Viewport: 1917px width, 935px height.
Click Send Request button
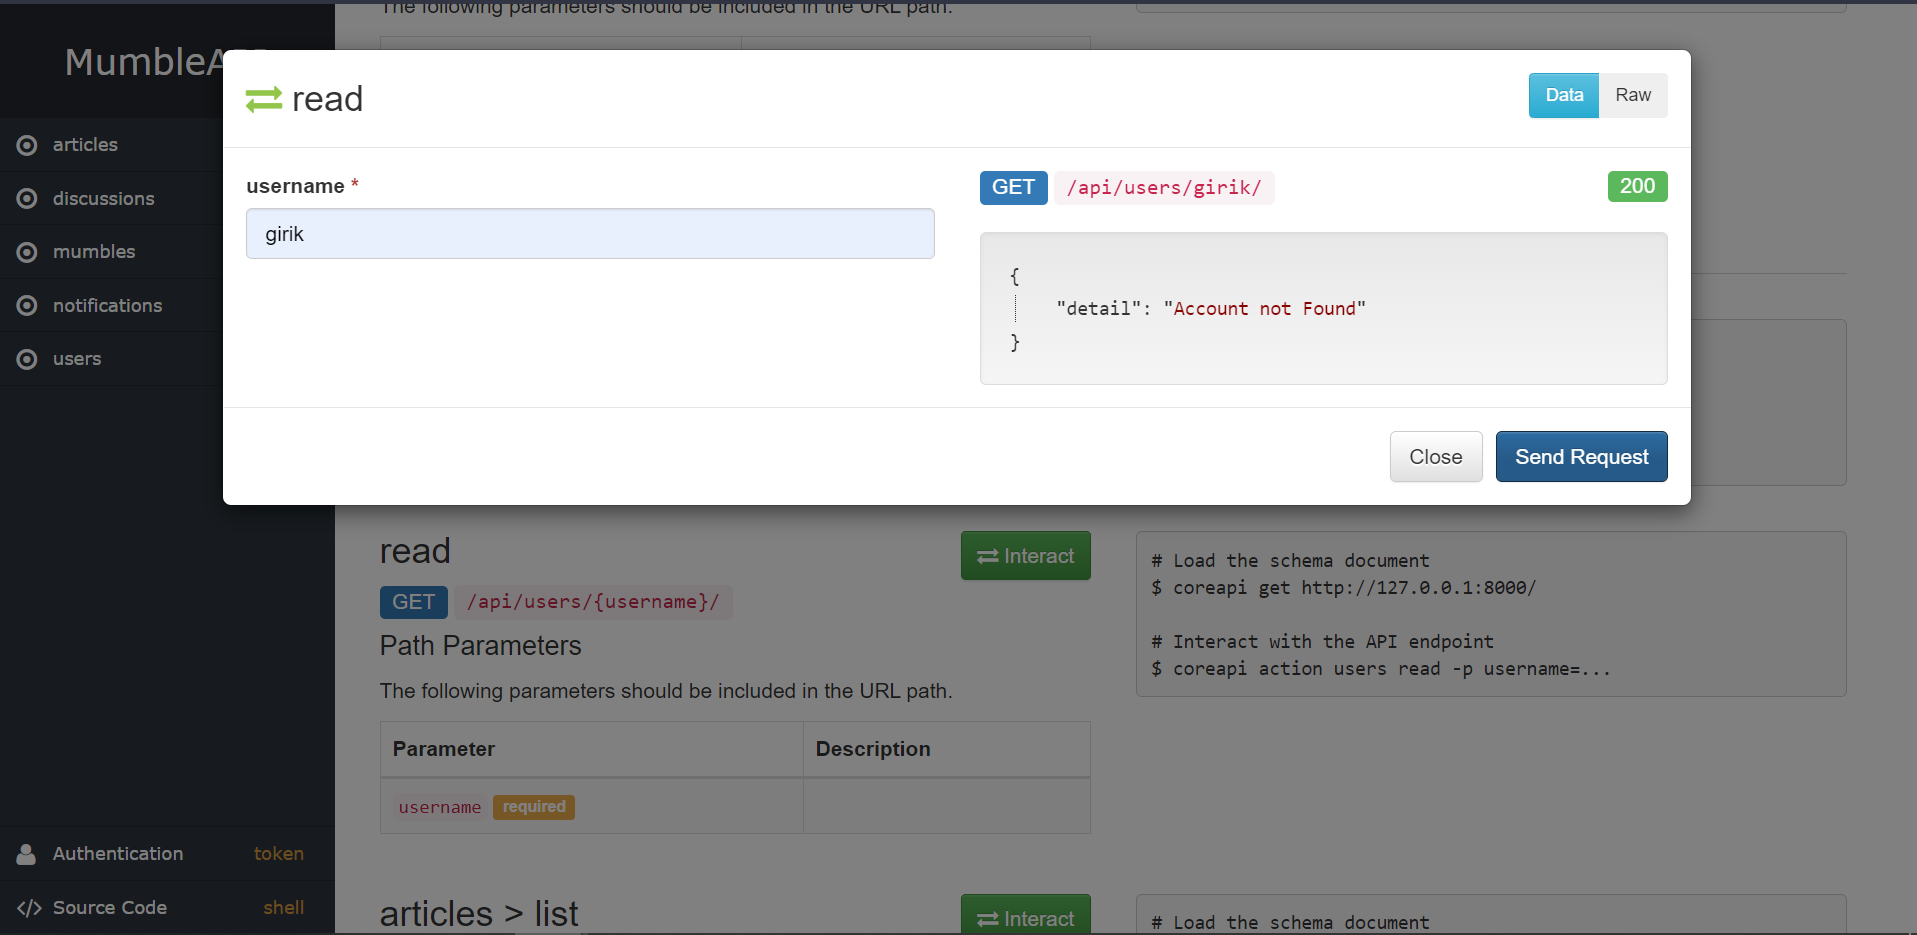coord(1581,457)
